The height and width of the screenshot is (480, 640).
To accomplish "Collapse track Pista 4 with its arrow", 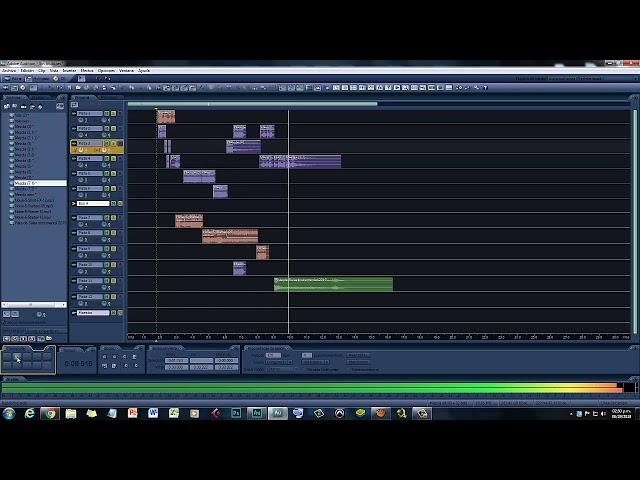I will (74, 158).
